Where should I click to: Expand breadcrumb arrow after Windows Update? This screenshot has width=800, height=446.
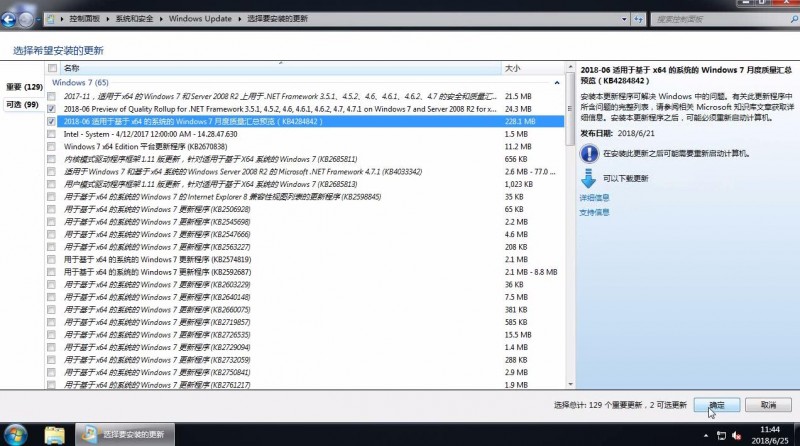239,19
